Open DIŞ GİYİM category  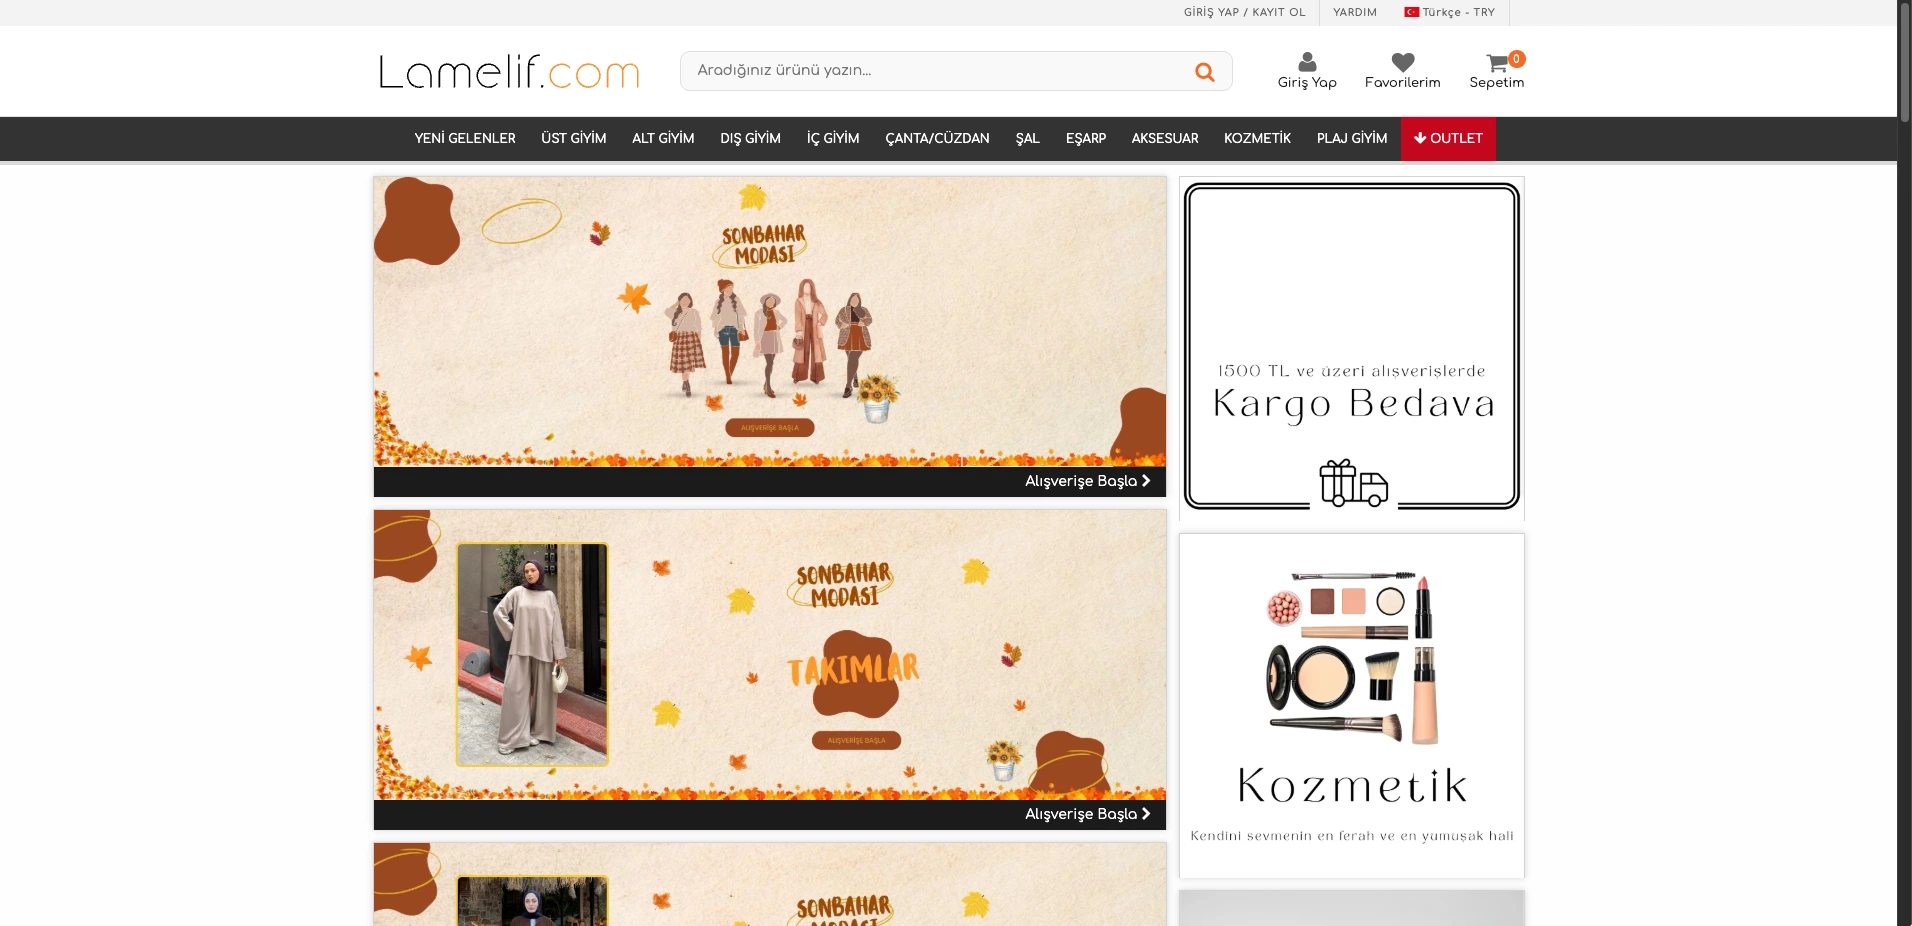pos(750,139)
